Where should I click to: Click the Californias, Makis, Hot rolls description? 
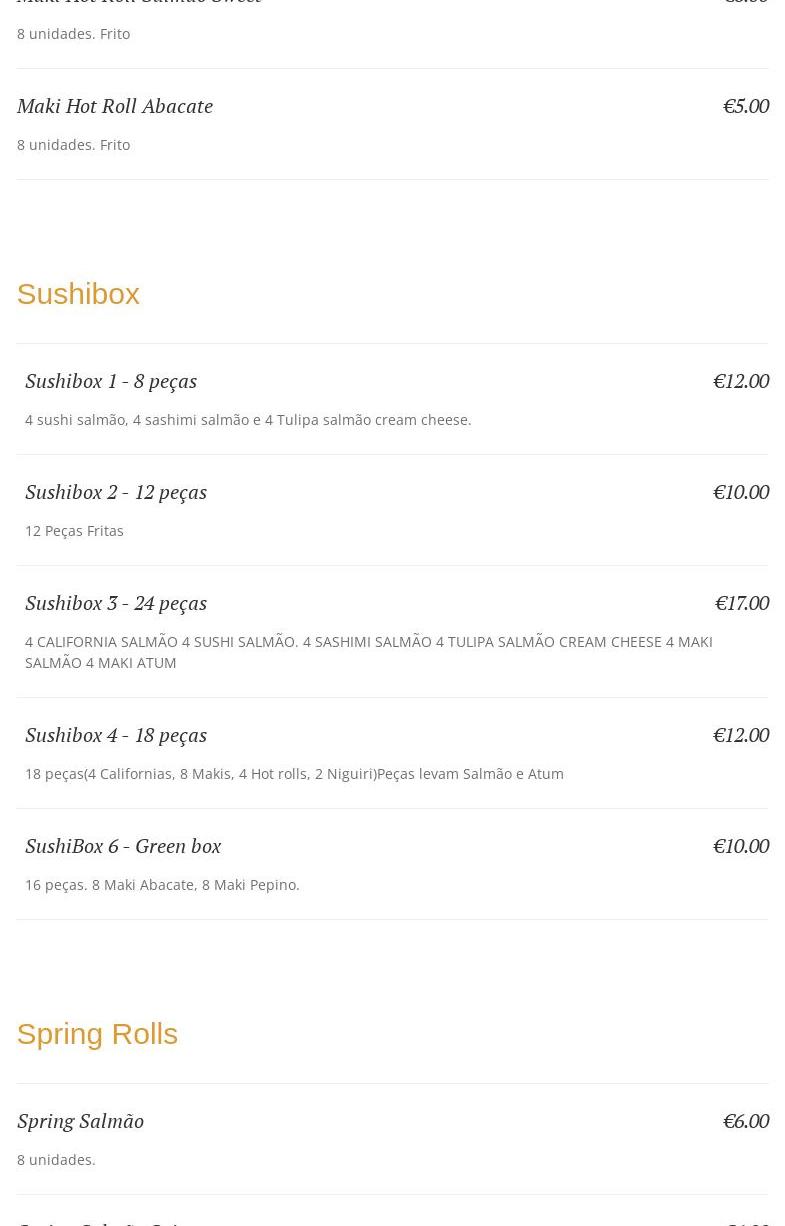coord(294,774)
